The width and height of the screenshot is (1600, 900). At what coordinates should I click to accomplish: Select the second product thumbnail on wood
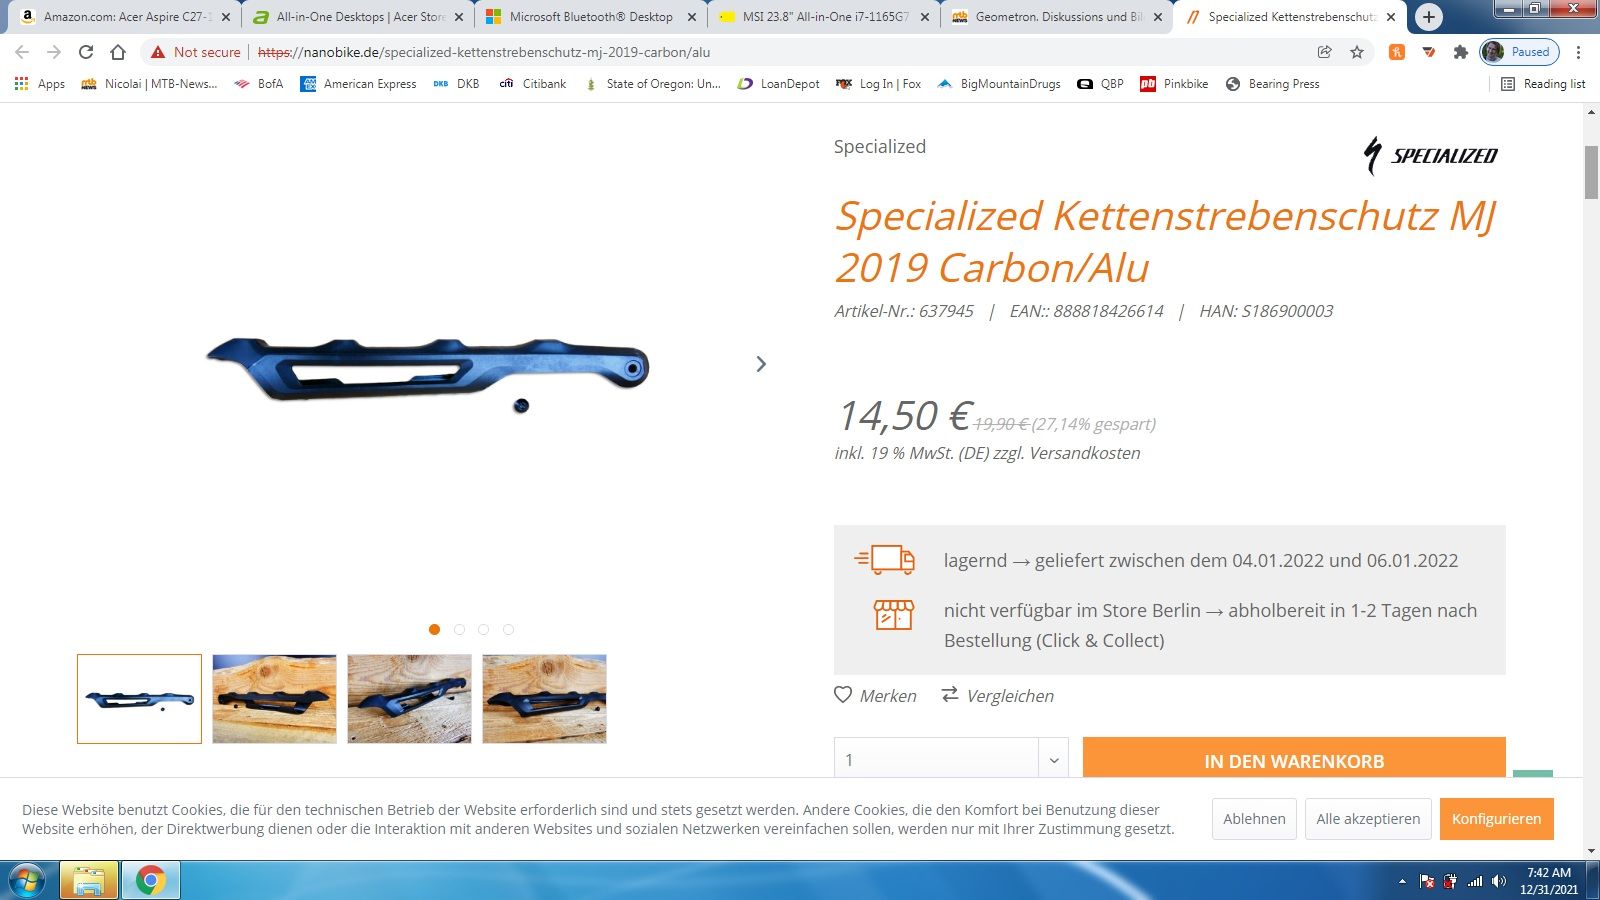[x=274, y=699]
